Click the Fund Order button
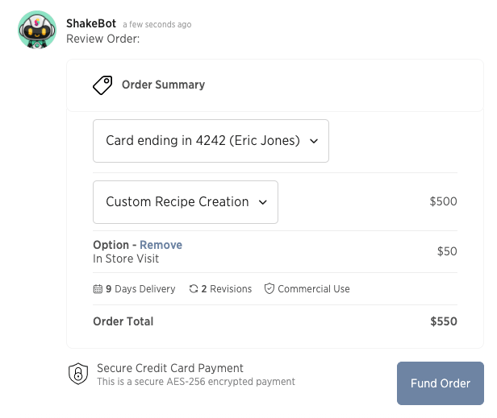 coord(440,383)
